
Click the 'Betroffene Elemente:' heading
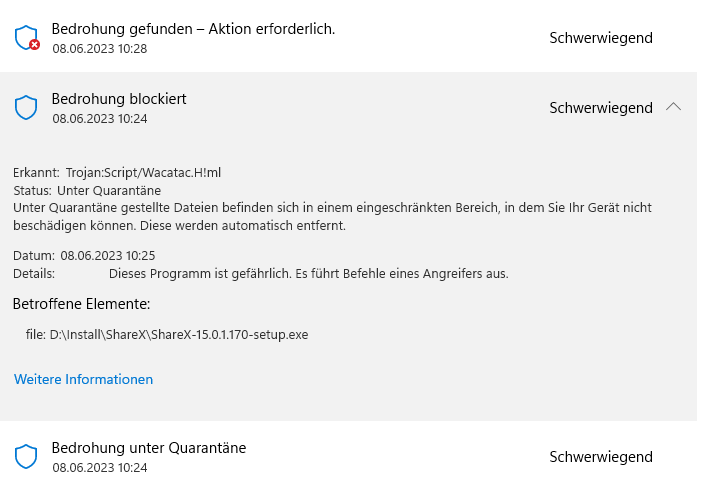(82, 304)
